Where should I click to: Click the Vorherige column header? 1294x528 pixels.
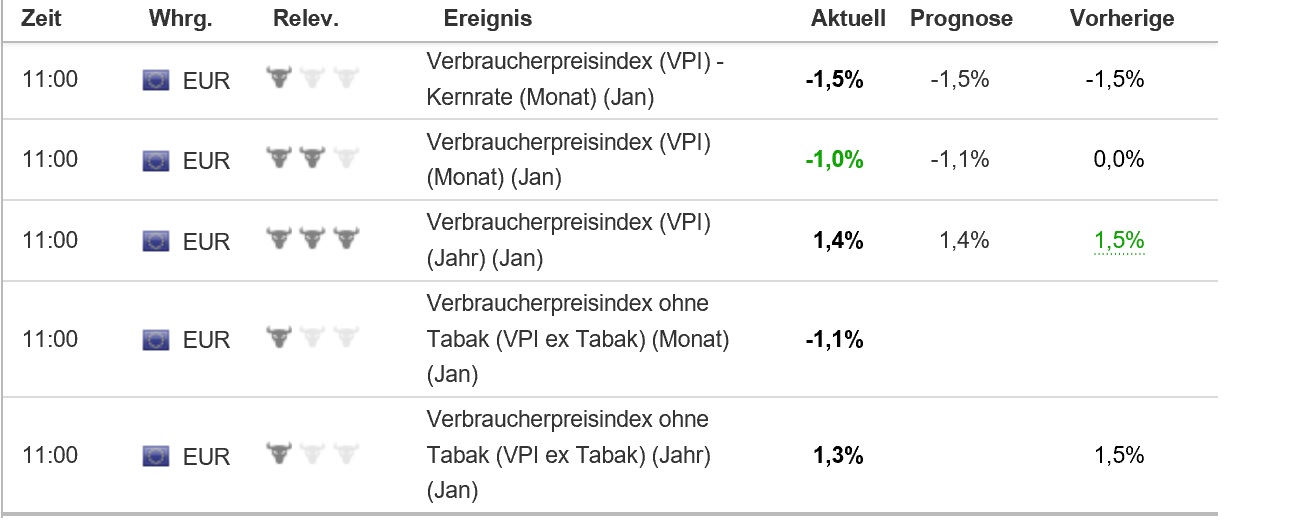(x=1122, y=19)
